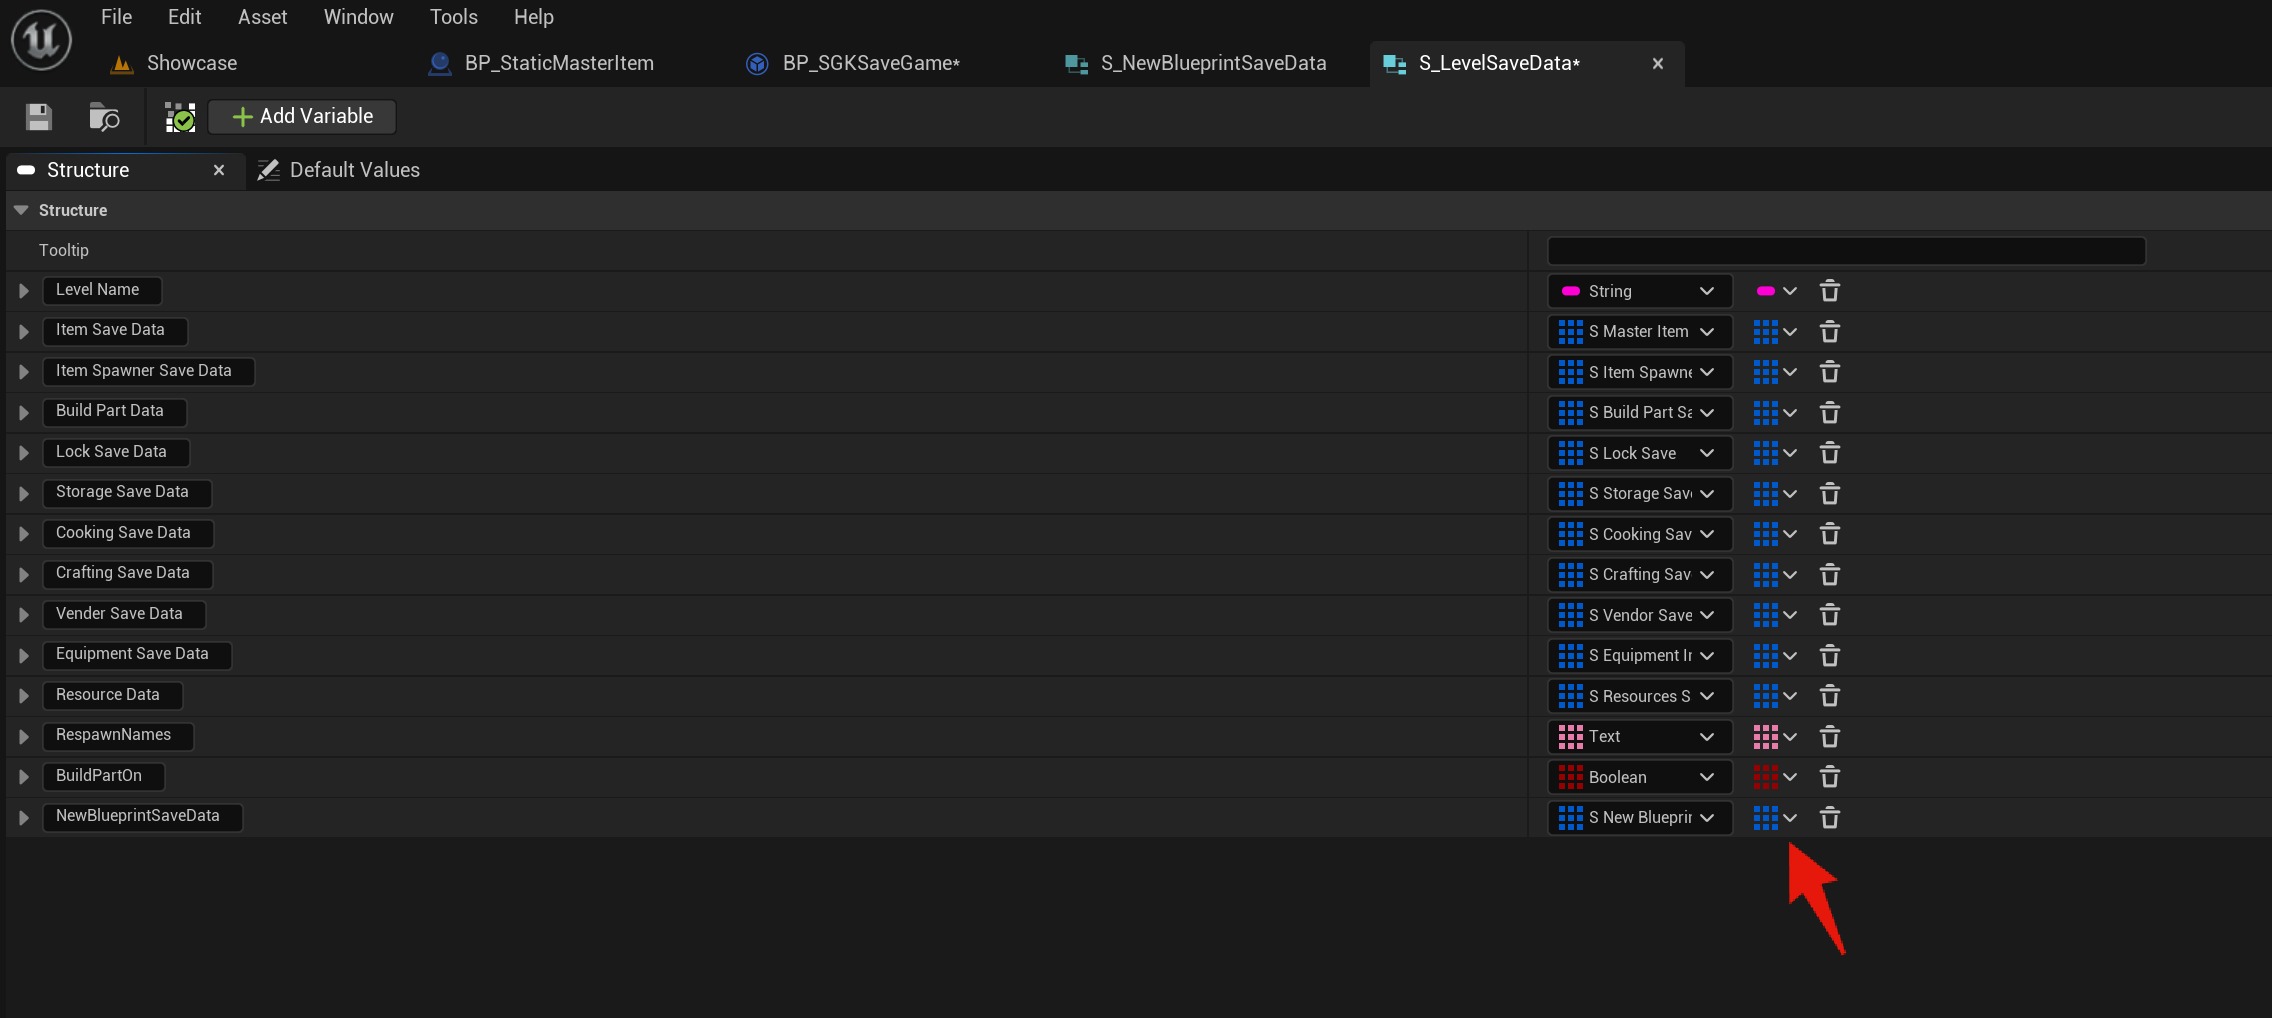Open the Boolean type dropdown for BuildPartOn
The width and height of the screenshot is (2272, 1018).
pos(1639,777)
